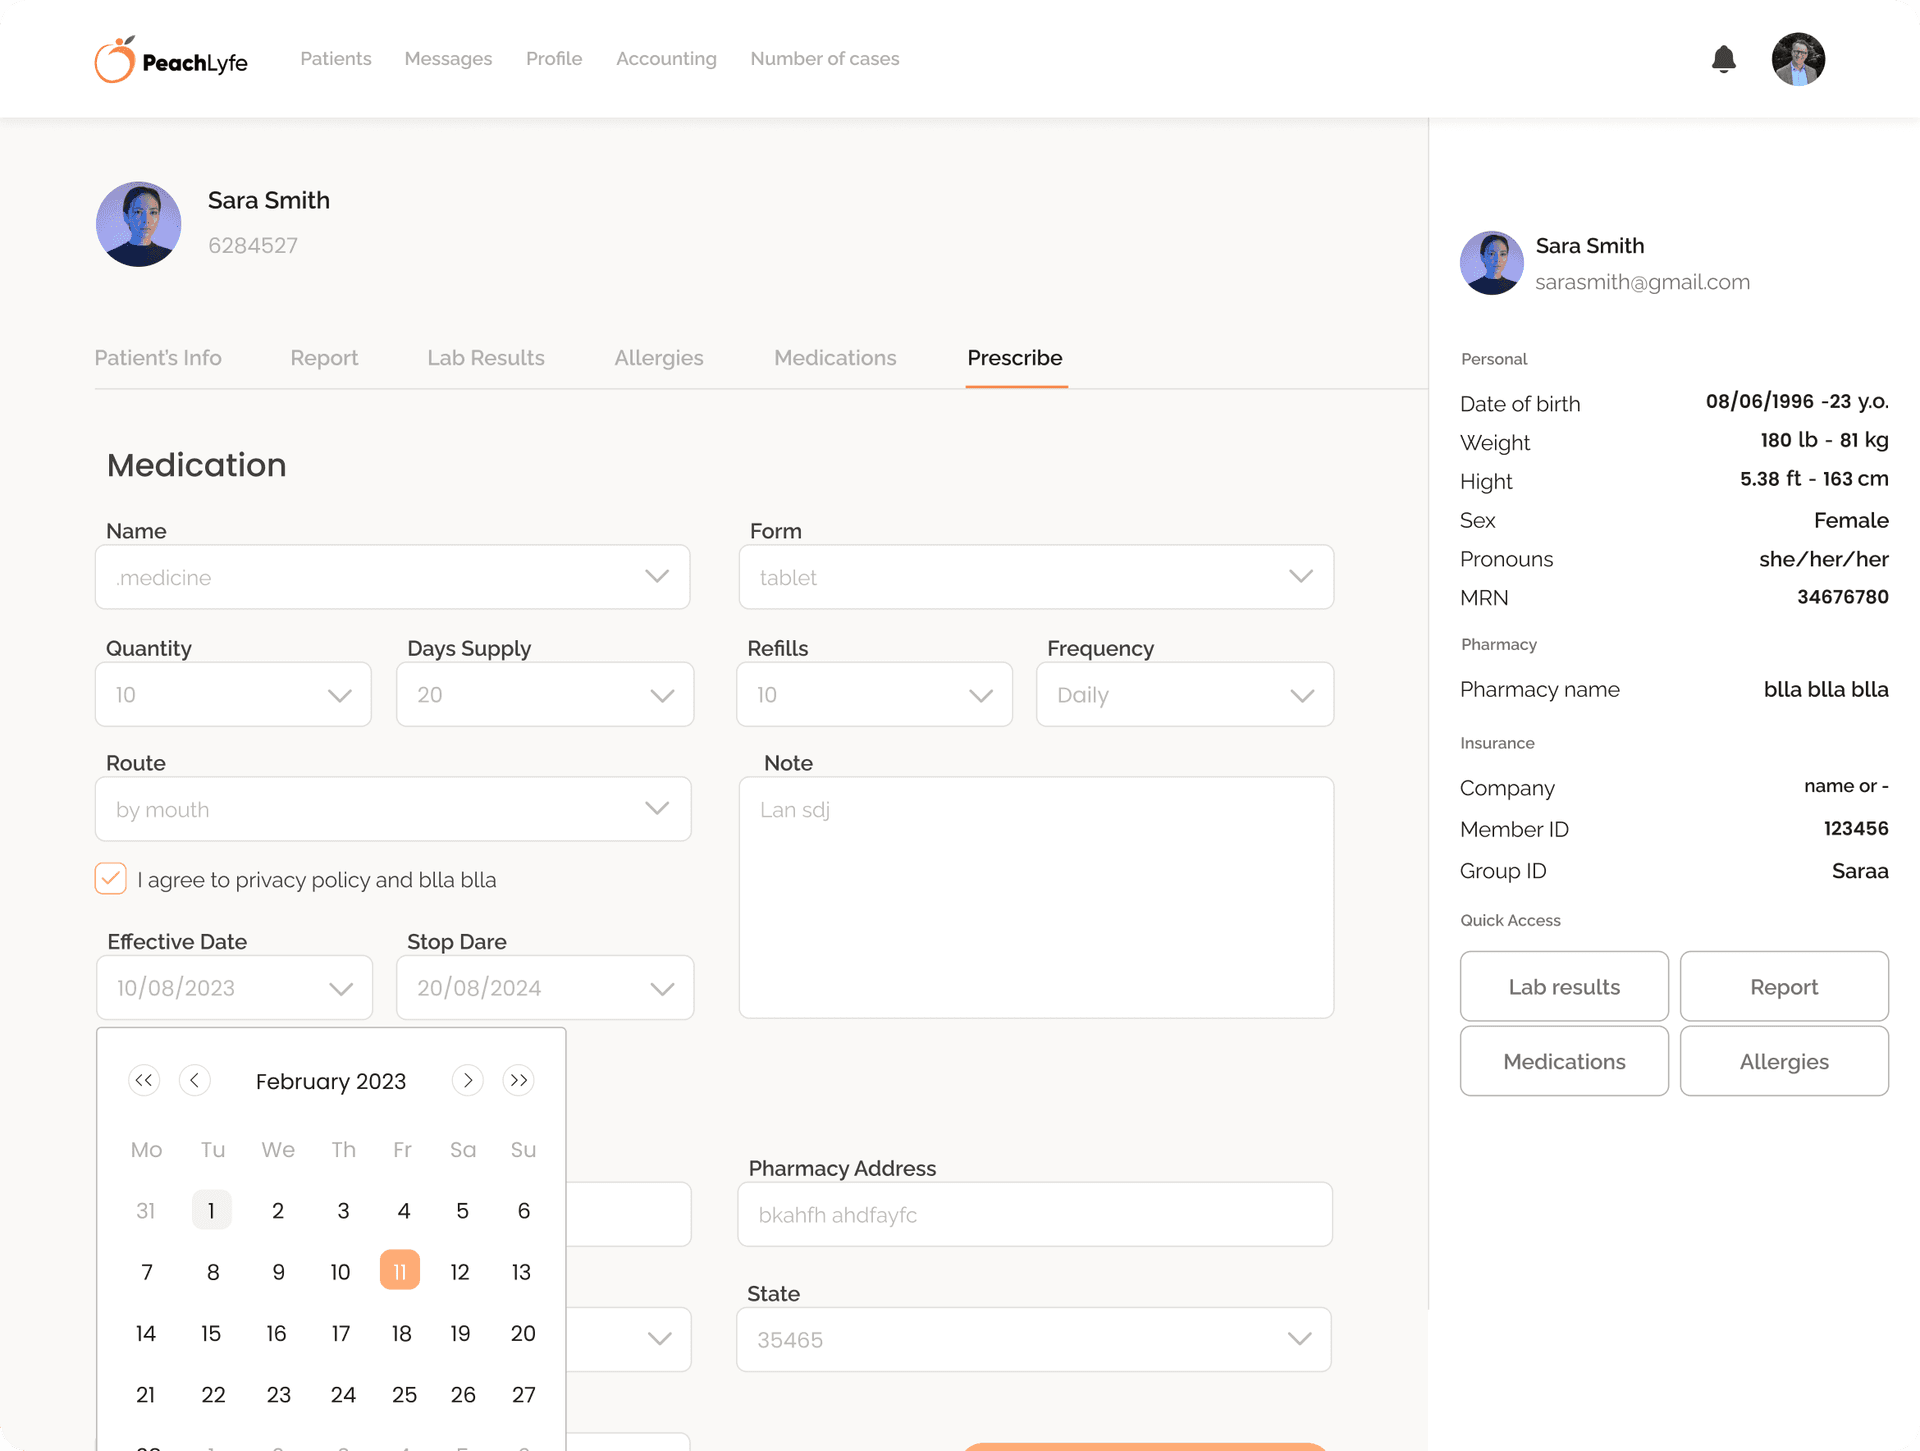1920x1451 pixels.
Task: Click the sarasmith@gmail.com email address
Action: point(1642,282)
